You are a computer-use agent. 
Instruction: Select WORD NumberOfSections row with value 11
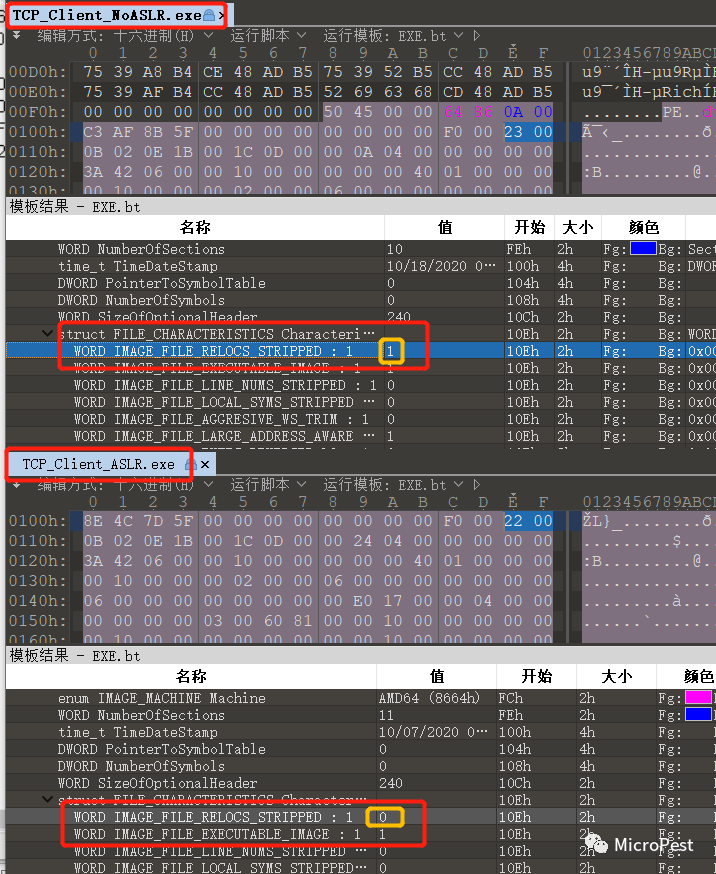pos(361,715)
